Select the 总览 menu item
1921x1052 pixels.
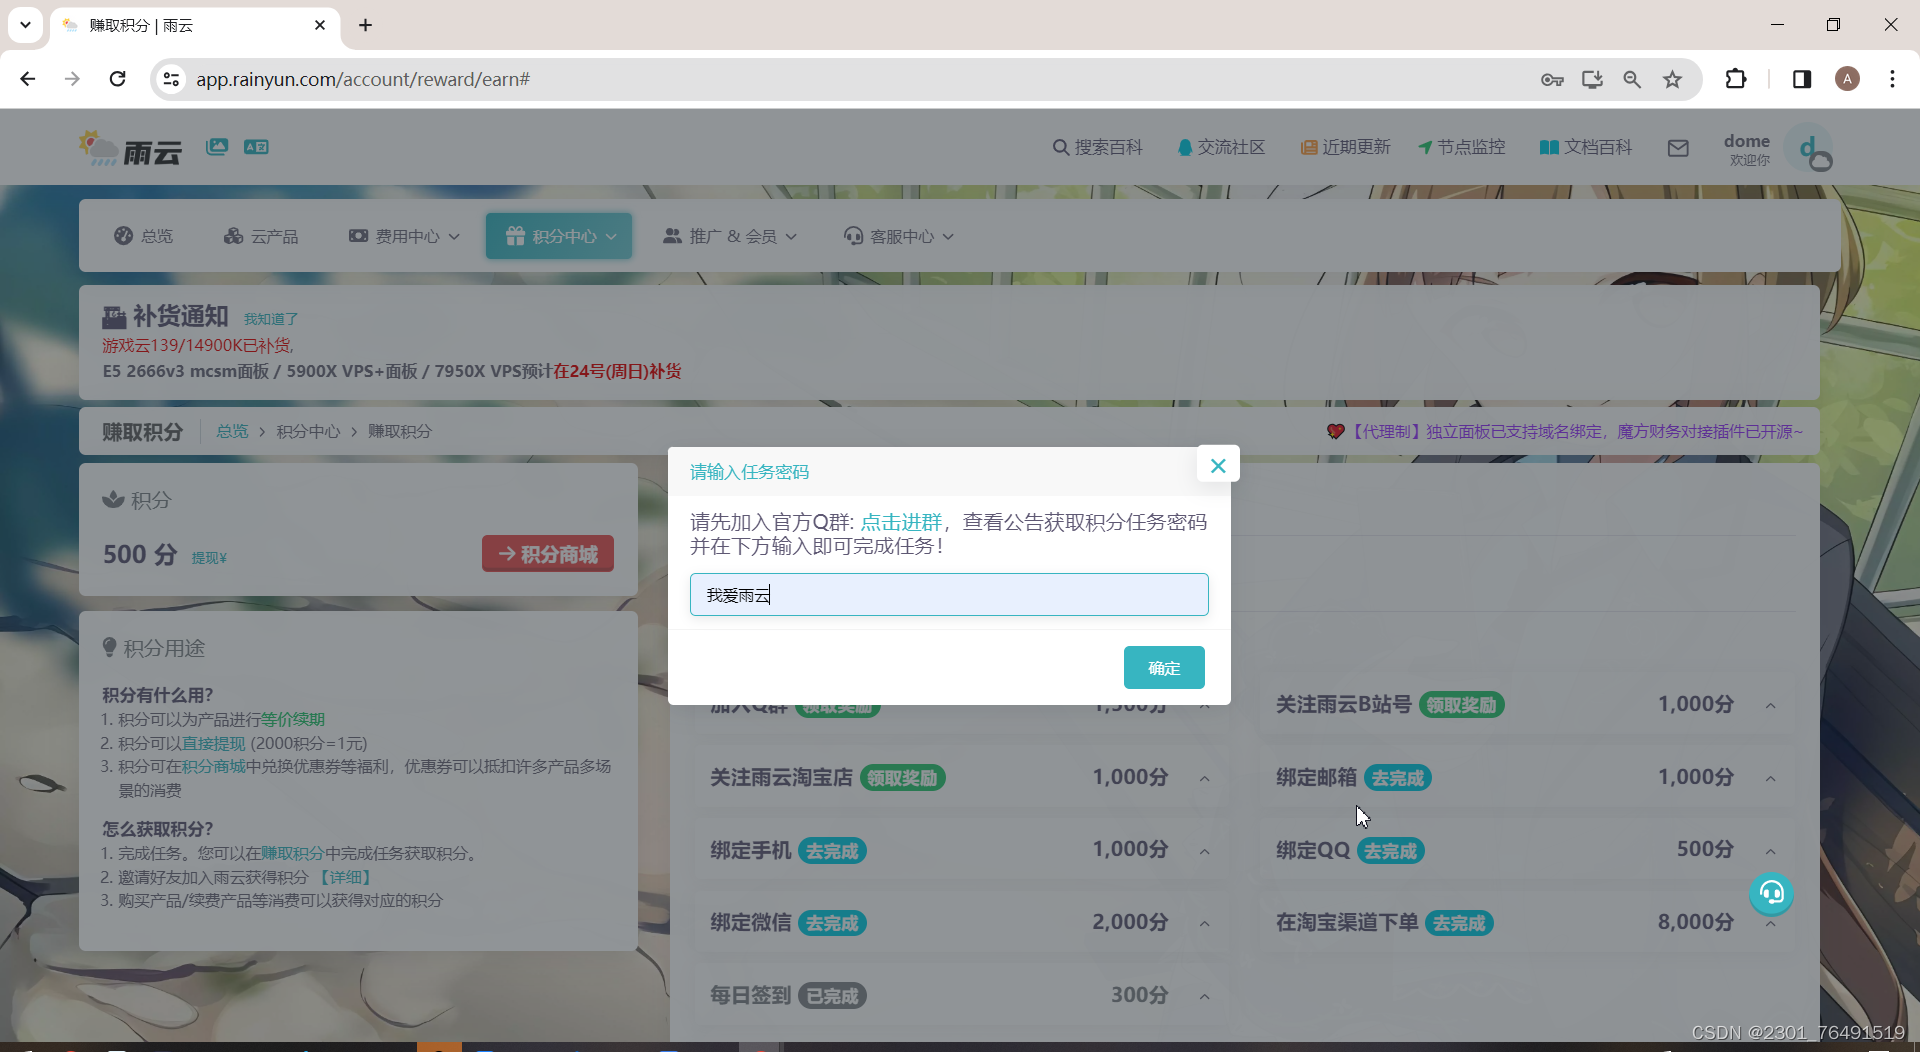[143, 236]
